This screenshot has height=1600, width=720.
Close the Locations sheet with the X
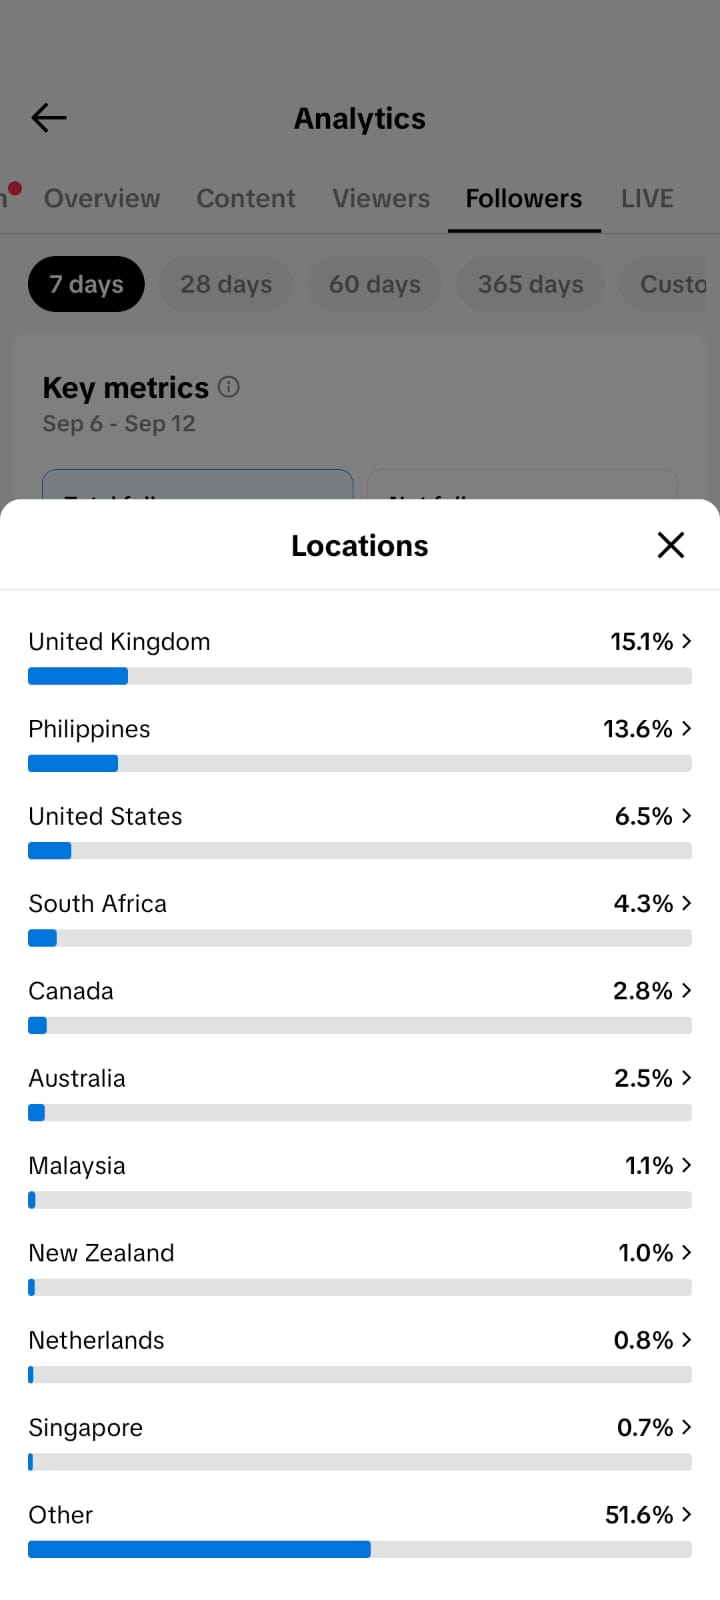coord(670,545)
